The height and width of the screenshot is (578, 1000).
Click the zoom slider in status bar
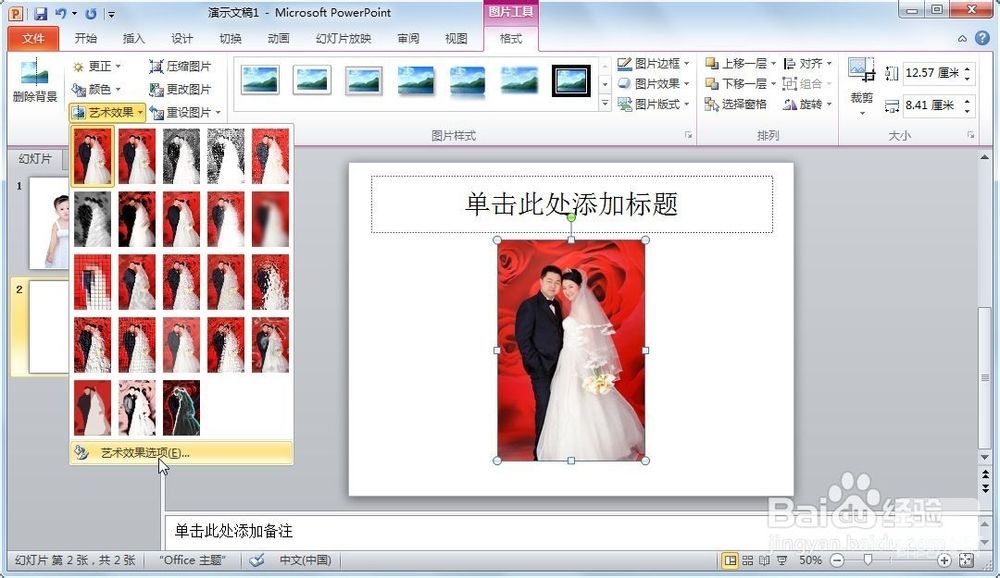[x=868, y=561]
